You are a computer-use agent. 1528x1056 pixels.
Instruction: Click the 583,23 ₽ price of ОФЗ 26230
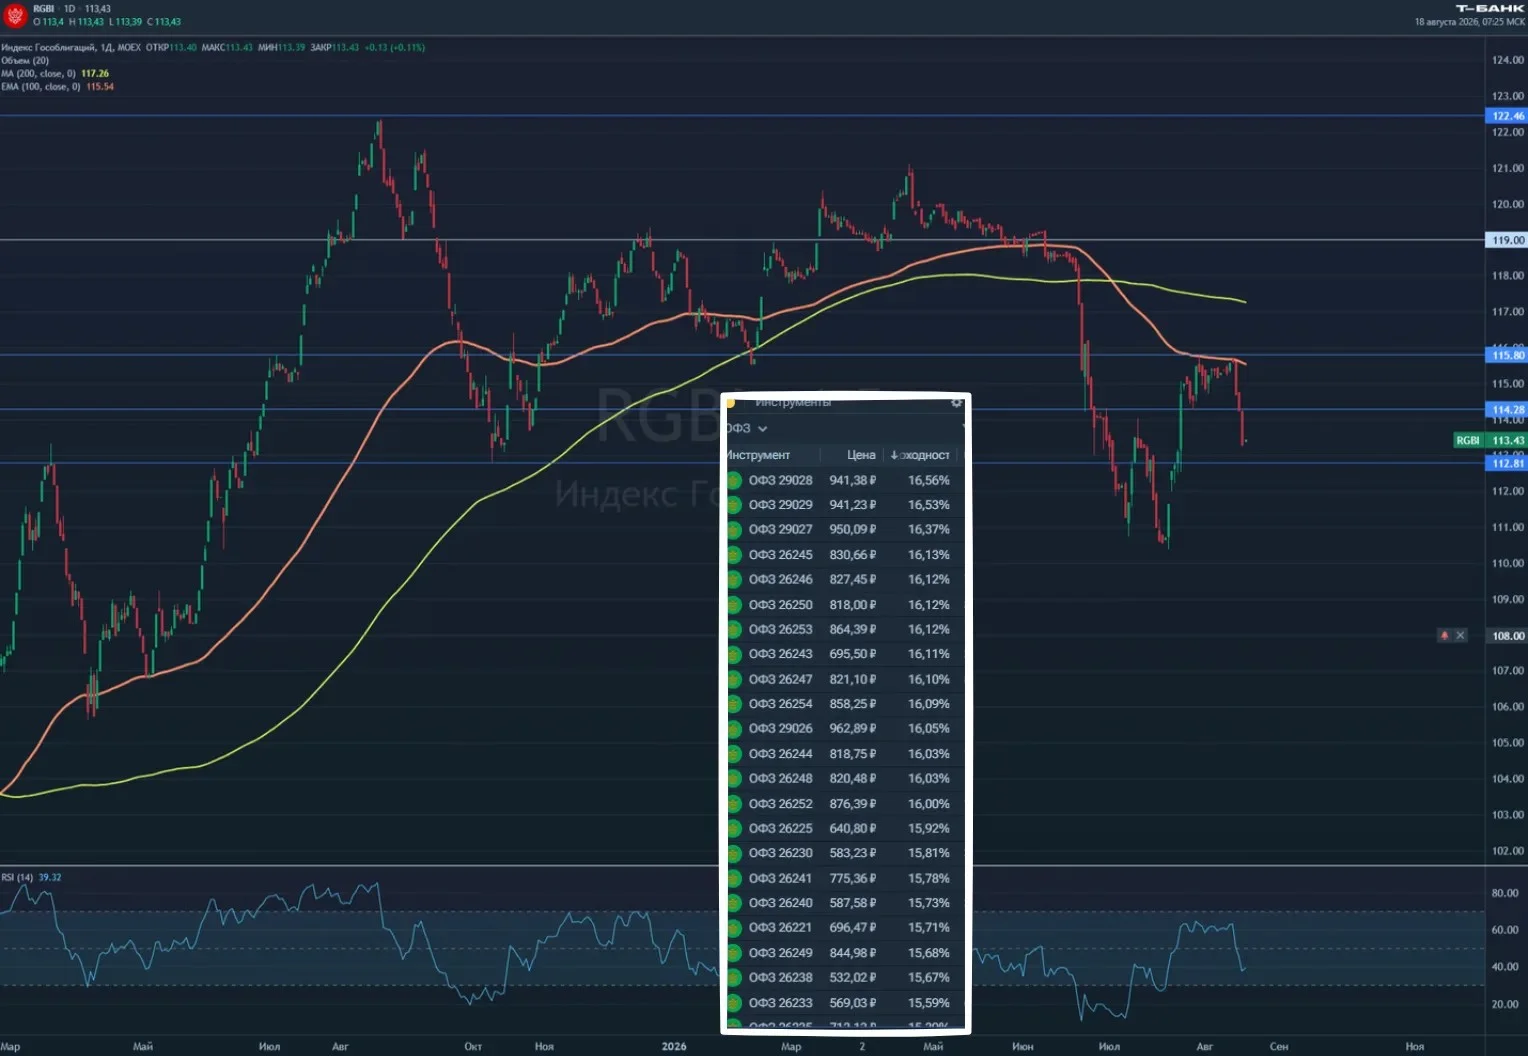point(853,853)
